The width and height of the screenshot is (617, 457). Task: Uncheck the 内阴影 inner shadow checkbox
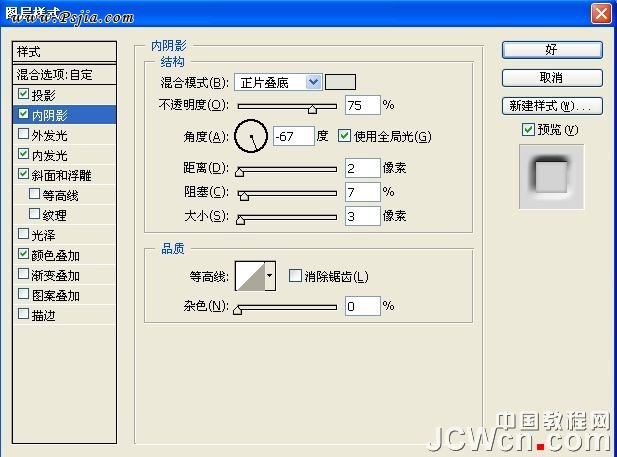23,114
